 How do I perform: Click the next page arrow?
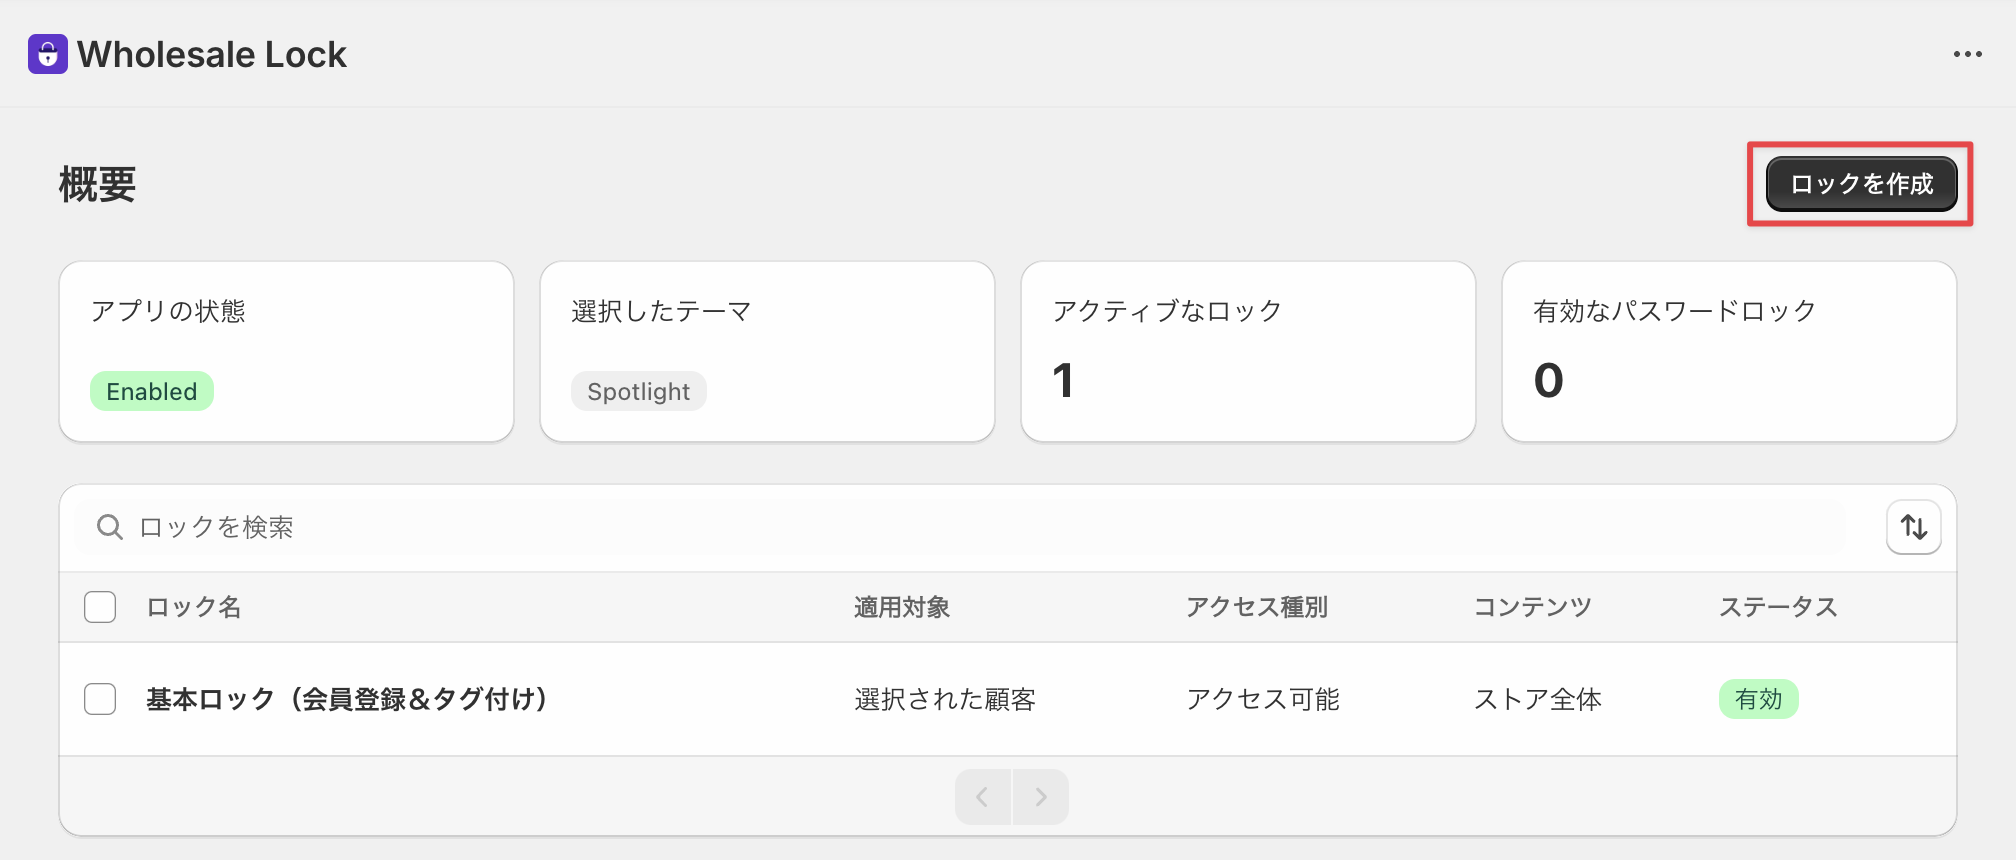coord(1041,797)
